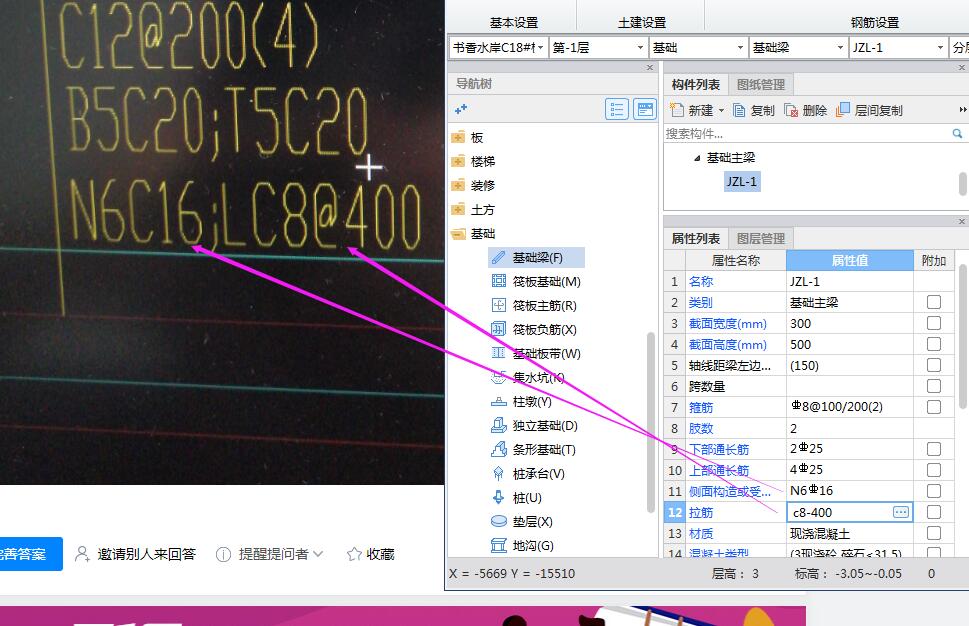This screenshot has height=626, width=969.
Task: Open the 属性列表 tab
Action: (695, 239)
